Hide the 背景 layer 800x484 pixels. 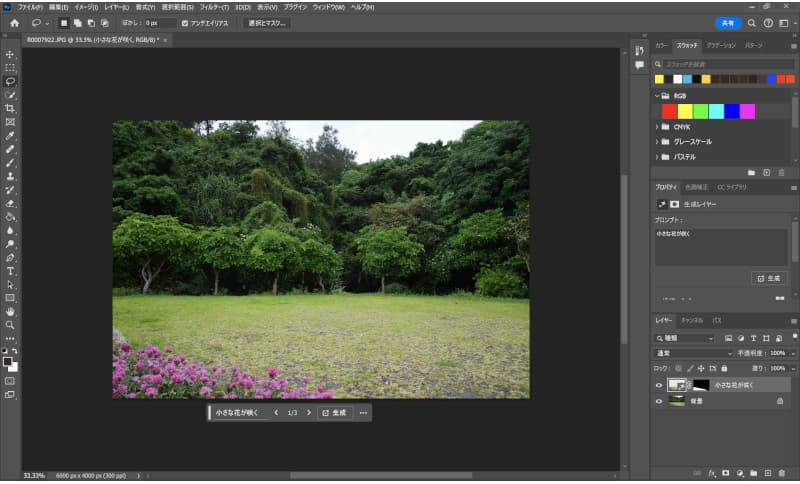tap(658, 401)
